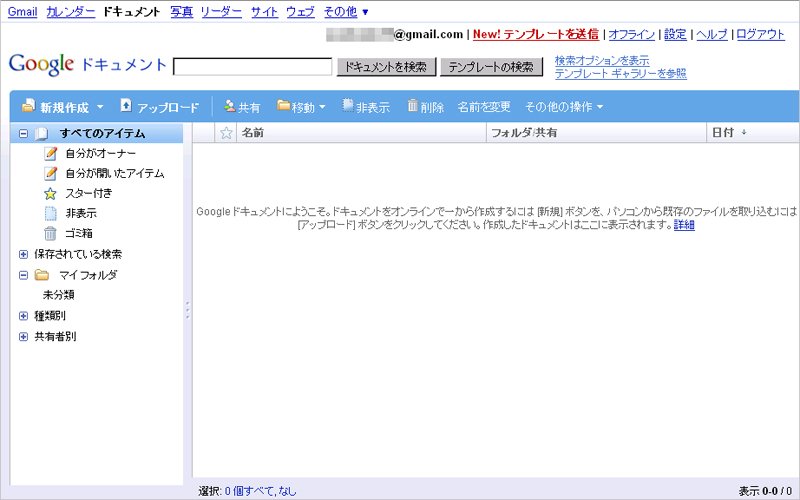Open リーダー in top navigation
800x500 pixels.
221,11
